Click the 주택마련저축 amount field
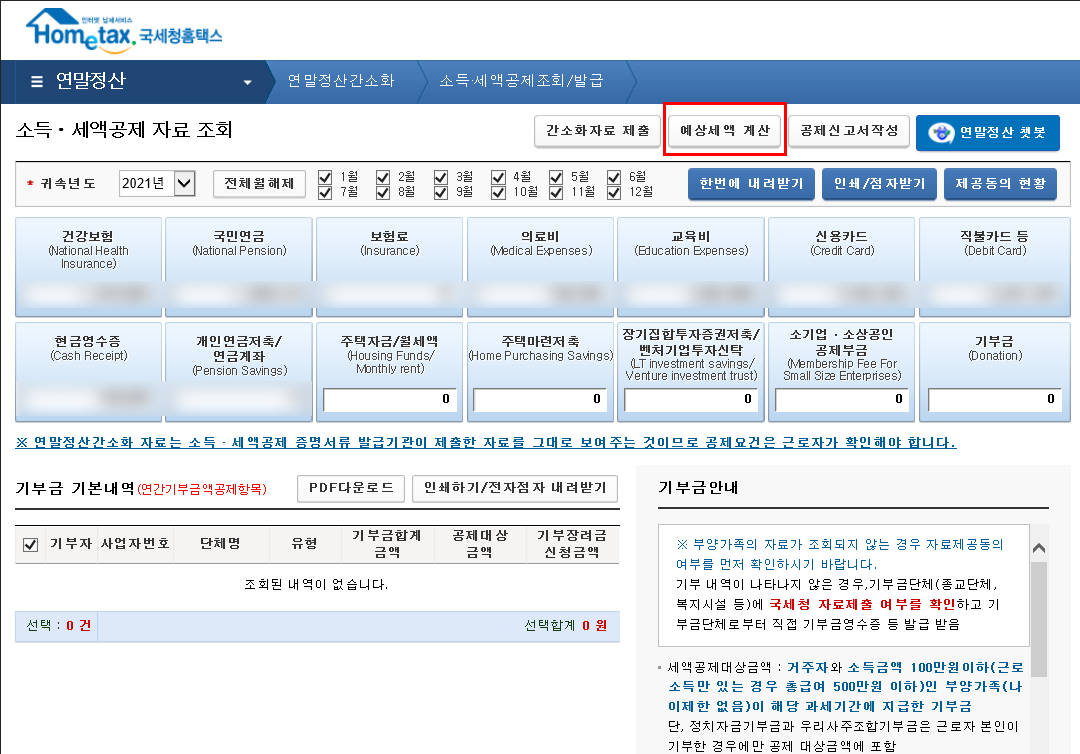 click(540, 399)
